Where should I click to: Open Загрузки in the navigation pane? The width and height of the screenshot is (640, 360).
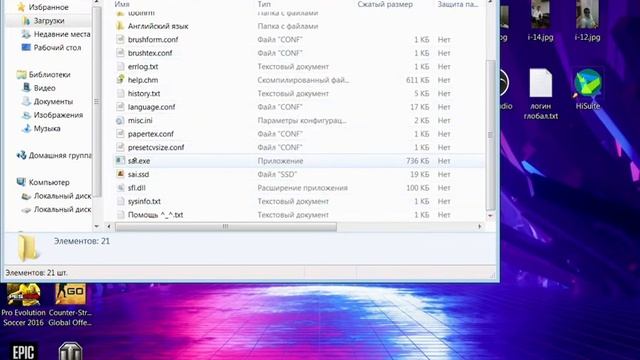[49, 20]
